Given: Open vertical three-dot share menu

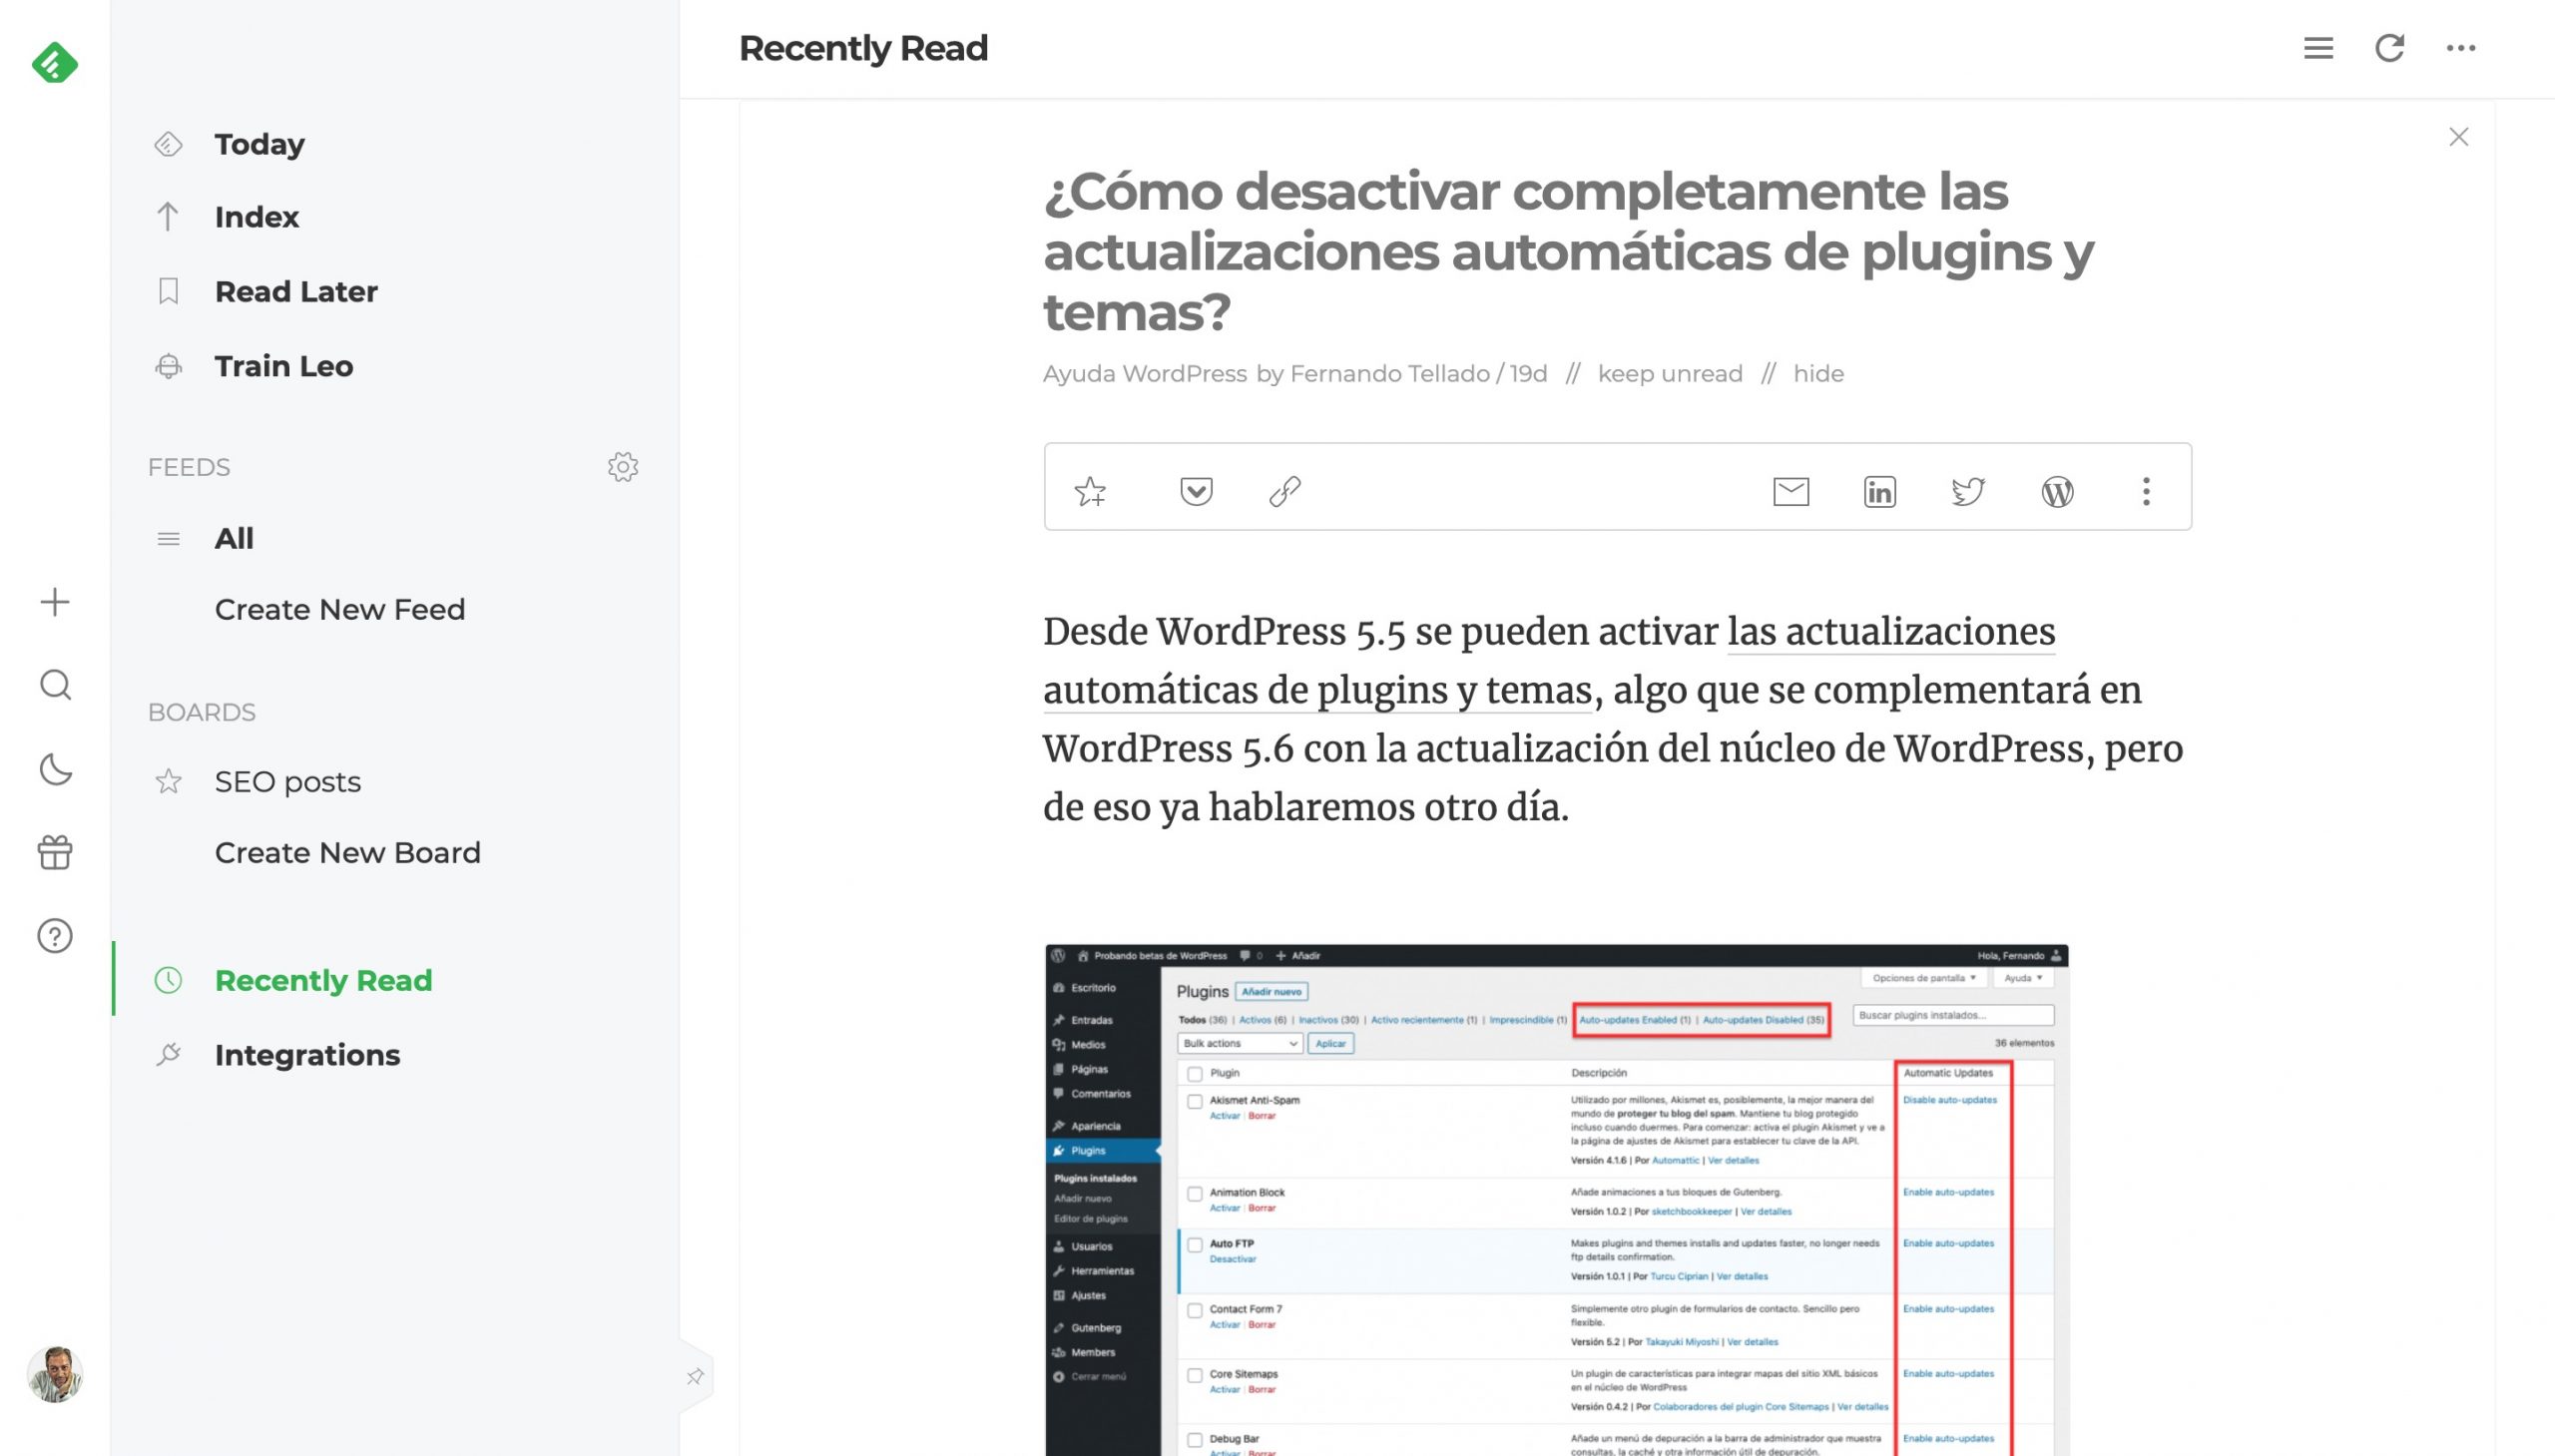Looking at the screenshot, I should click(x=2145, y=491).
